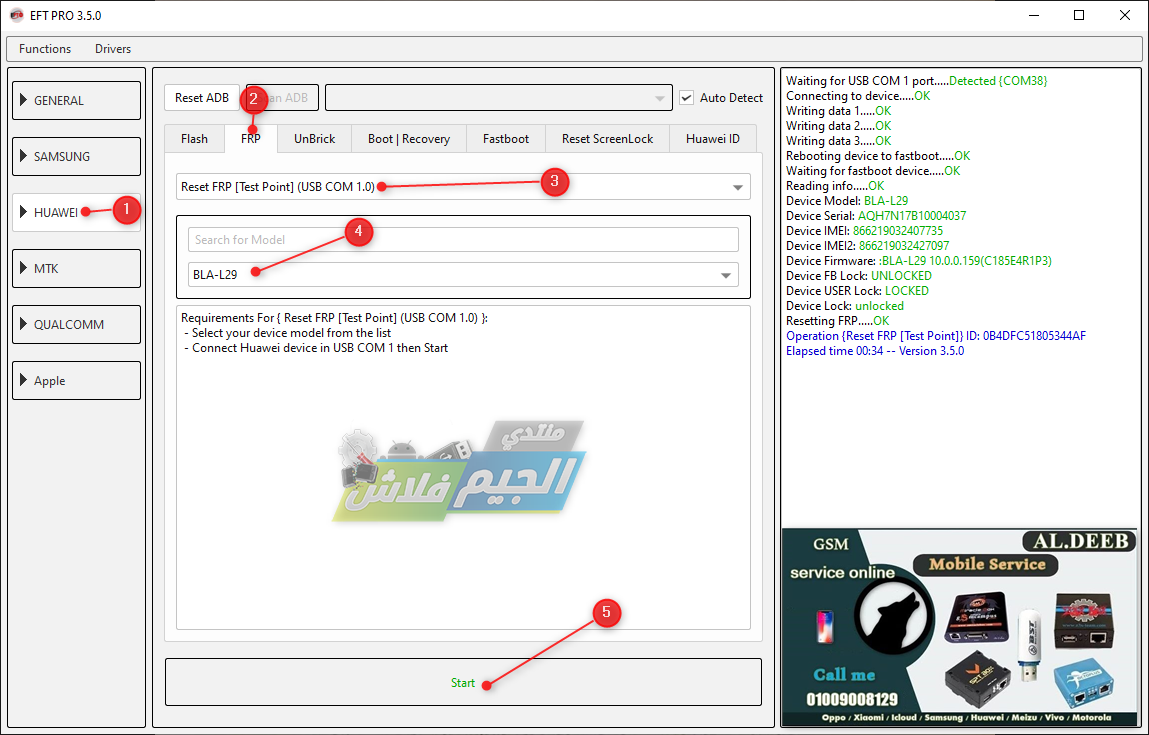Screen dimensions: 1149x735
Task: Click the Device IMEI2 log line
Action: 868,245
